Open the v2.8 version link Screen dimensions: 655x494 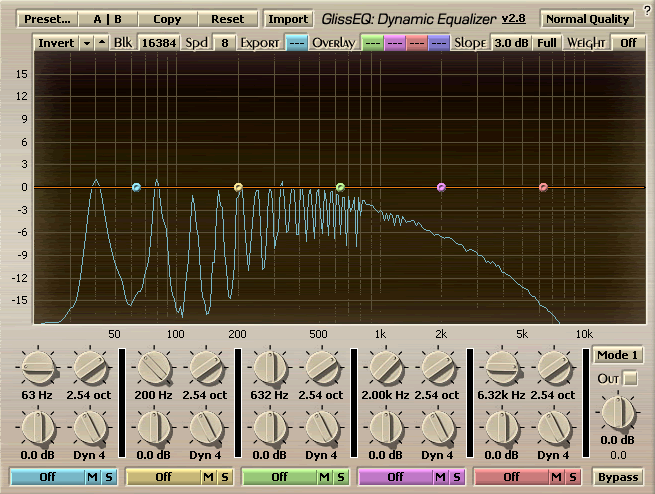[x=513, y=19]
